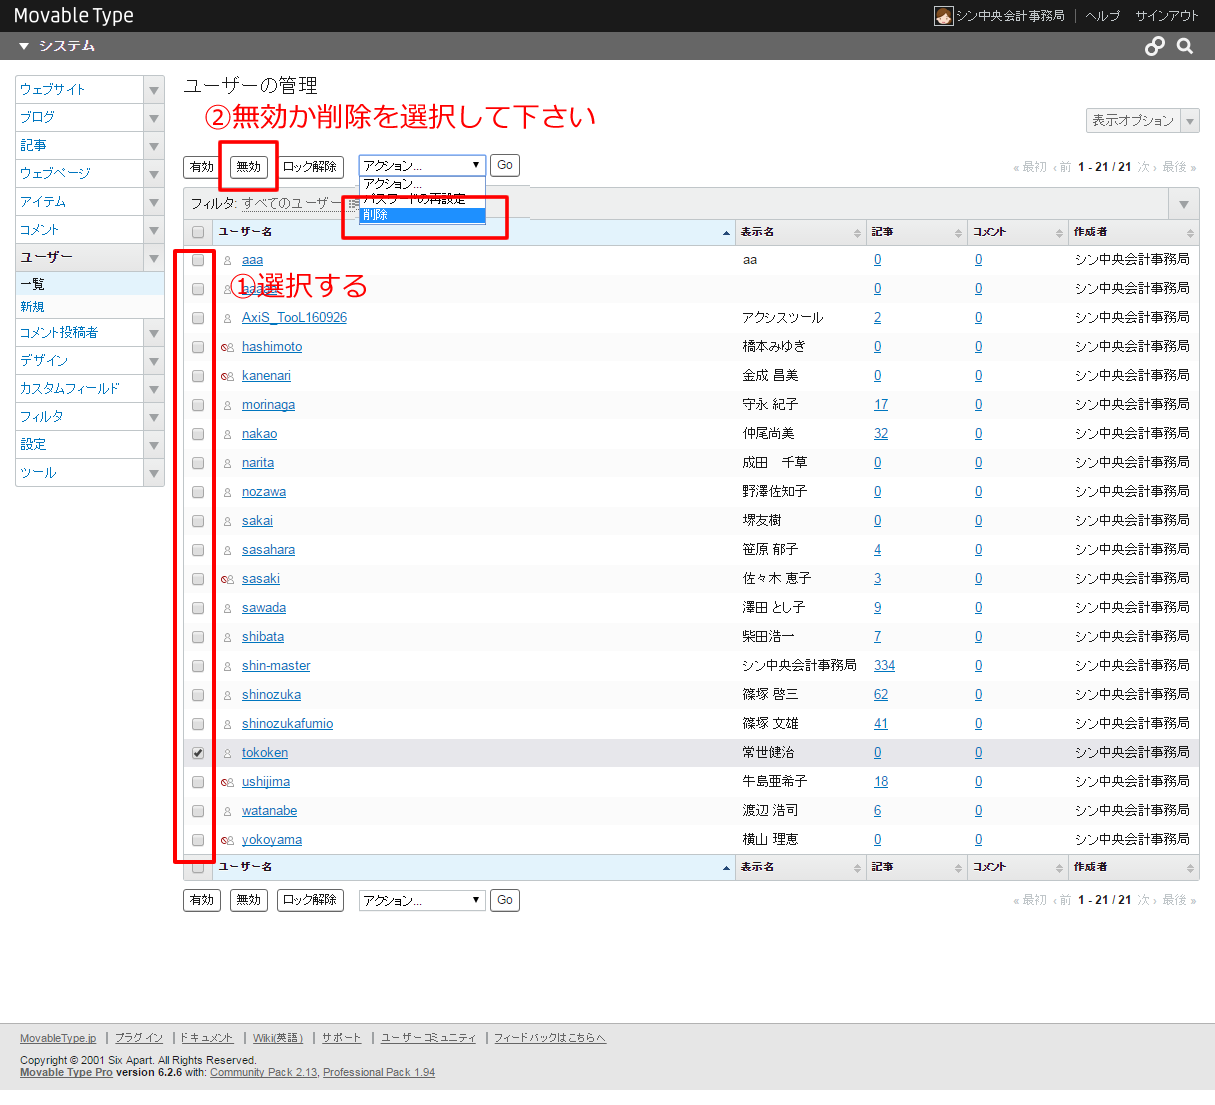Click the search magnifier icon in header
The height and width of the screenshot is (1105, 1215).
(1185, 46)
